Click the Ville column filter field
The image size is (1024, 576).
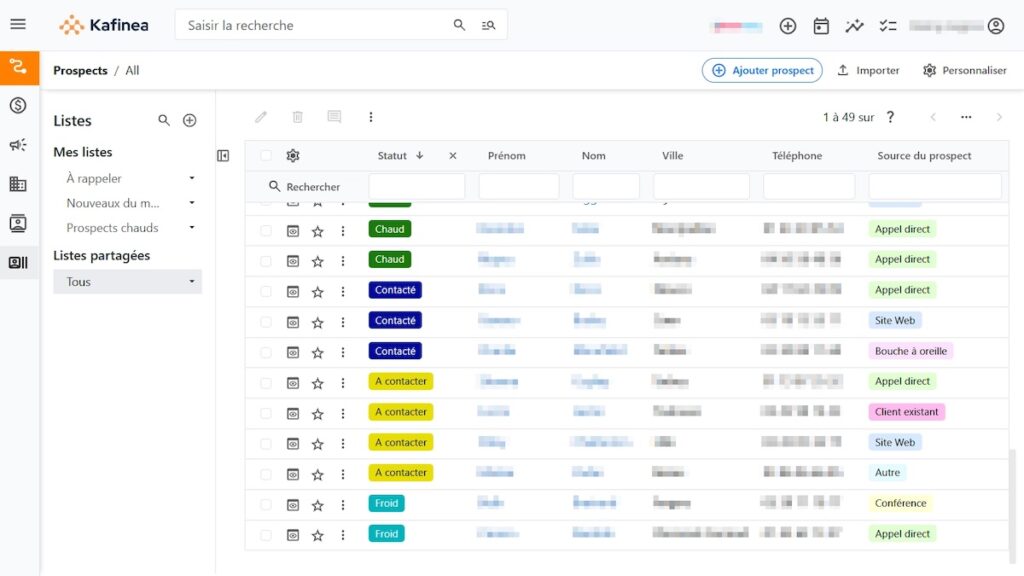(701, 187)
